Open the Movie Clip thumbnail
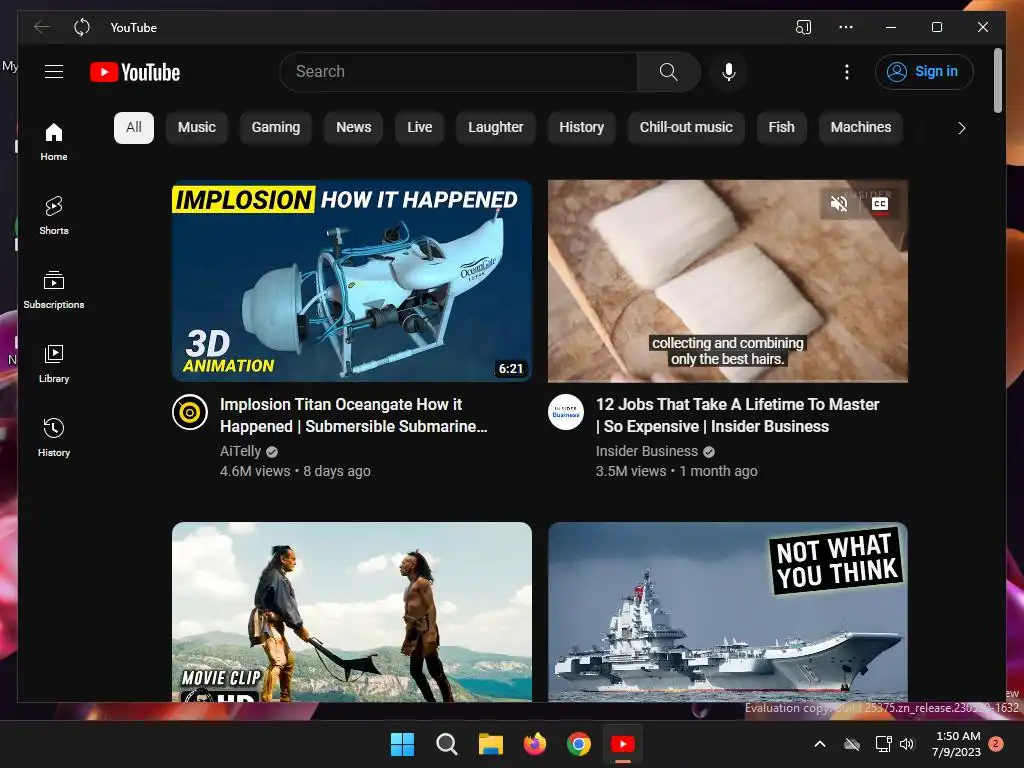Image resolution: width=1024 pixels, height=768 pixels. pos(352,612)
